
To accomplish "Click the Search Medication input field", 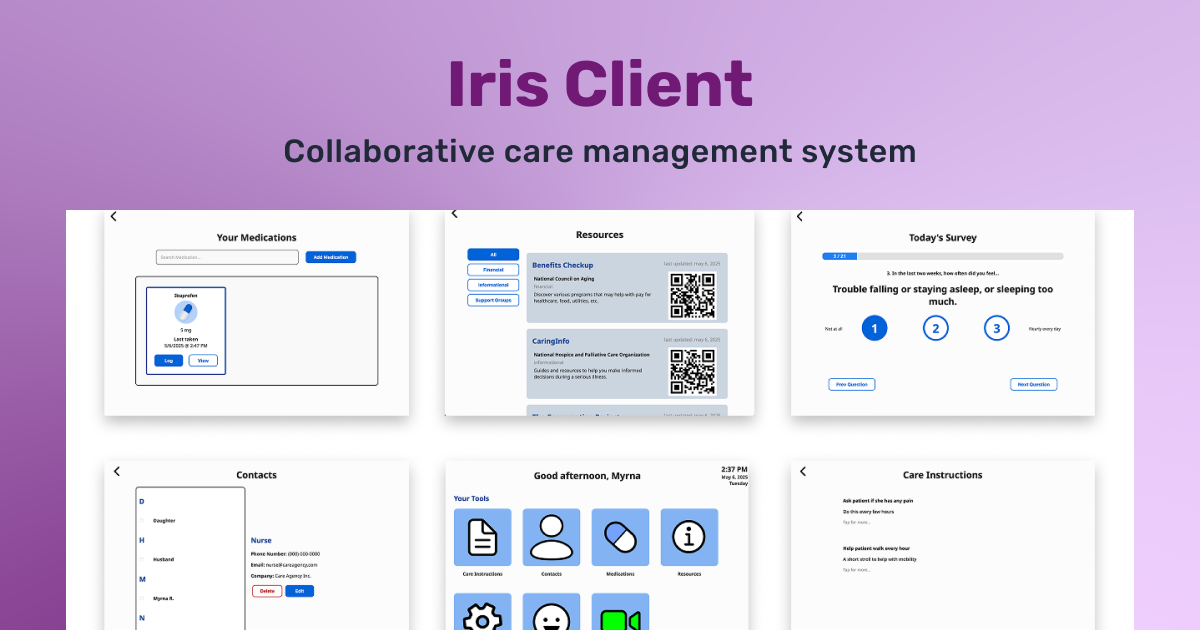I will [226, 257].
